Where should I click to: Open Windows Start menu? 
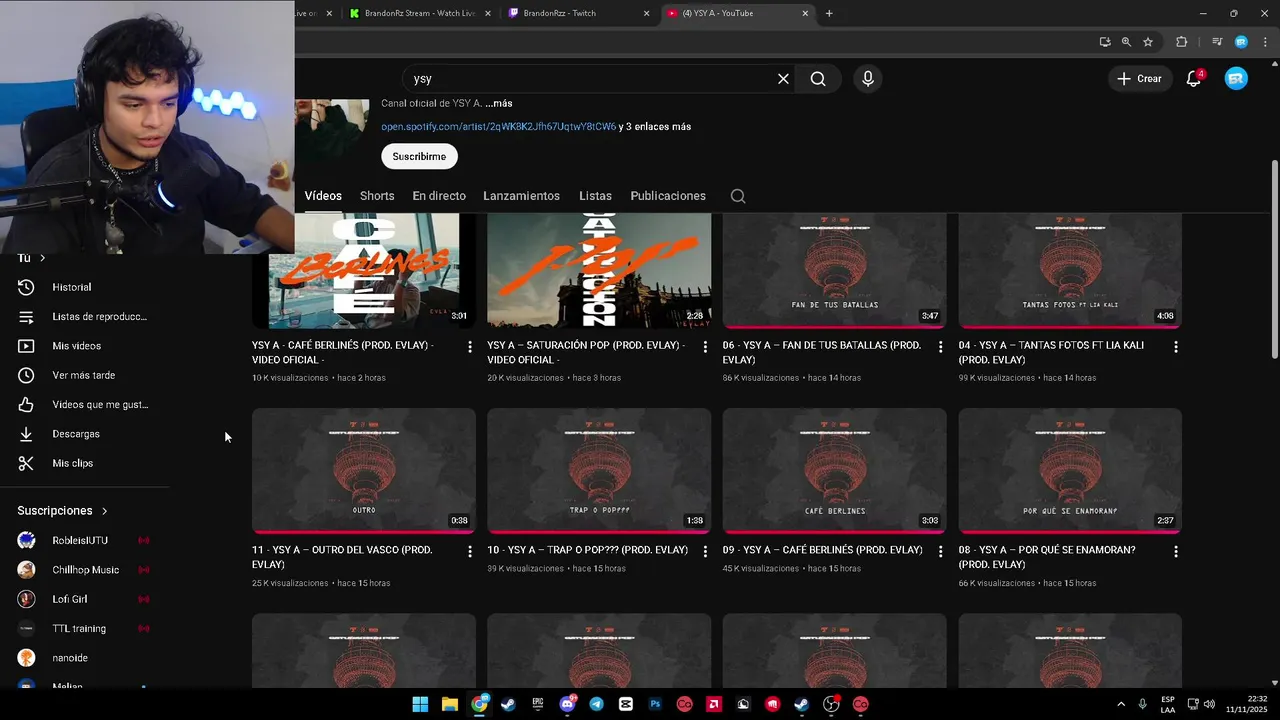(420, 704)
